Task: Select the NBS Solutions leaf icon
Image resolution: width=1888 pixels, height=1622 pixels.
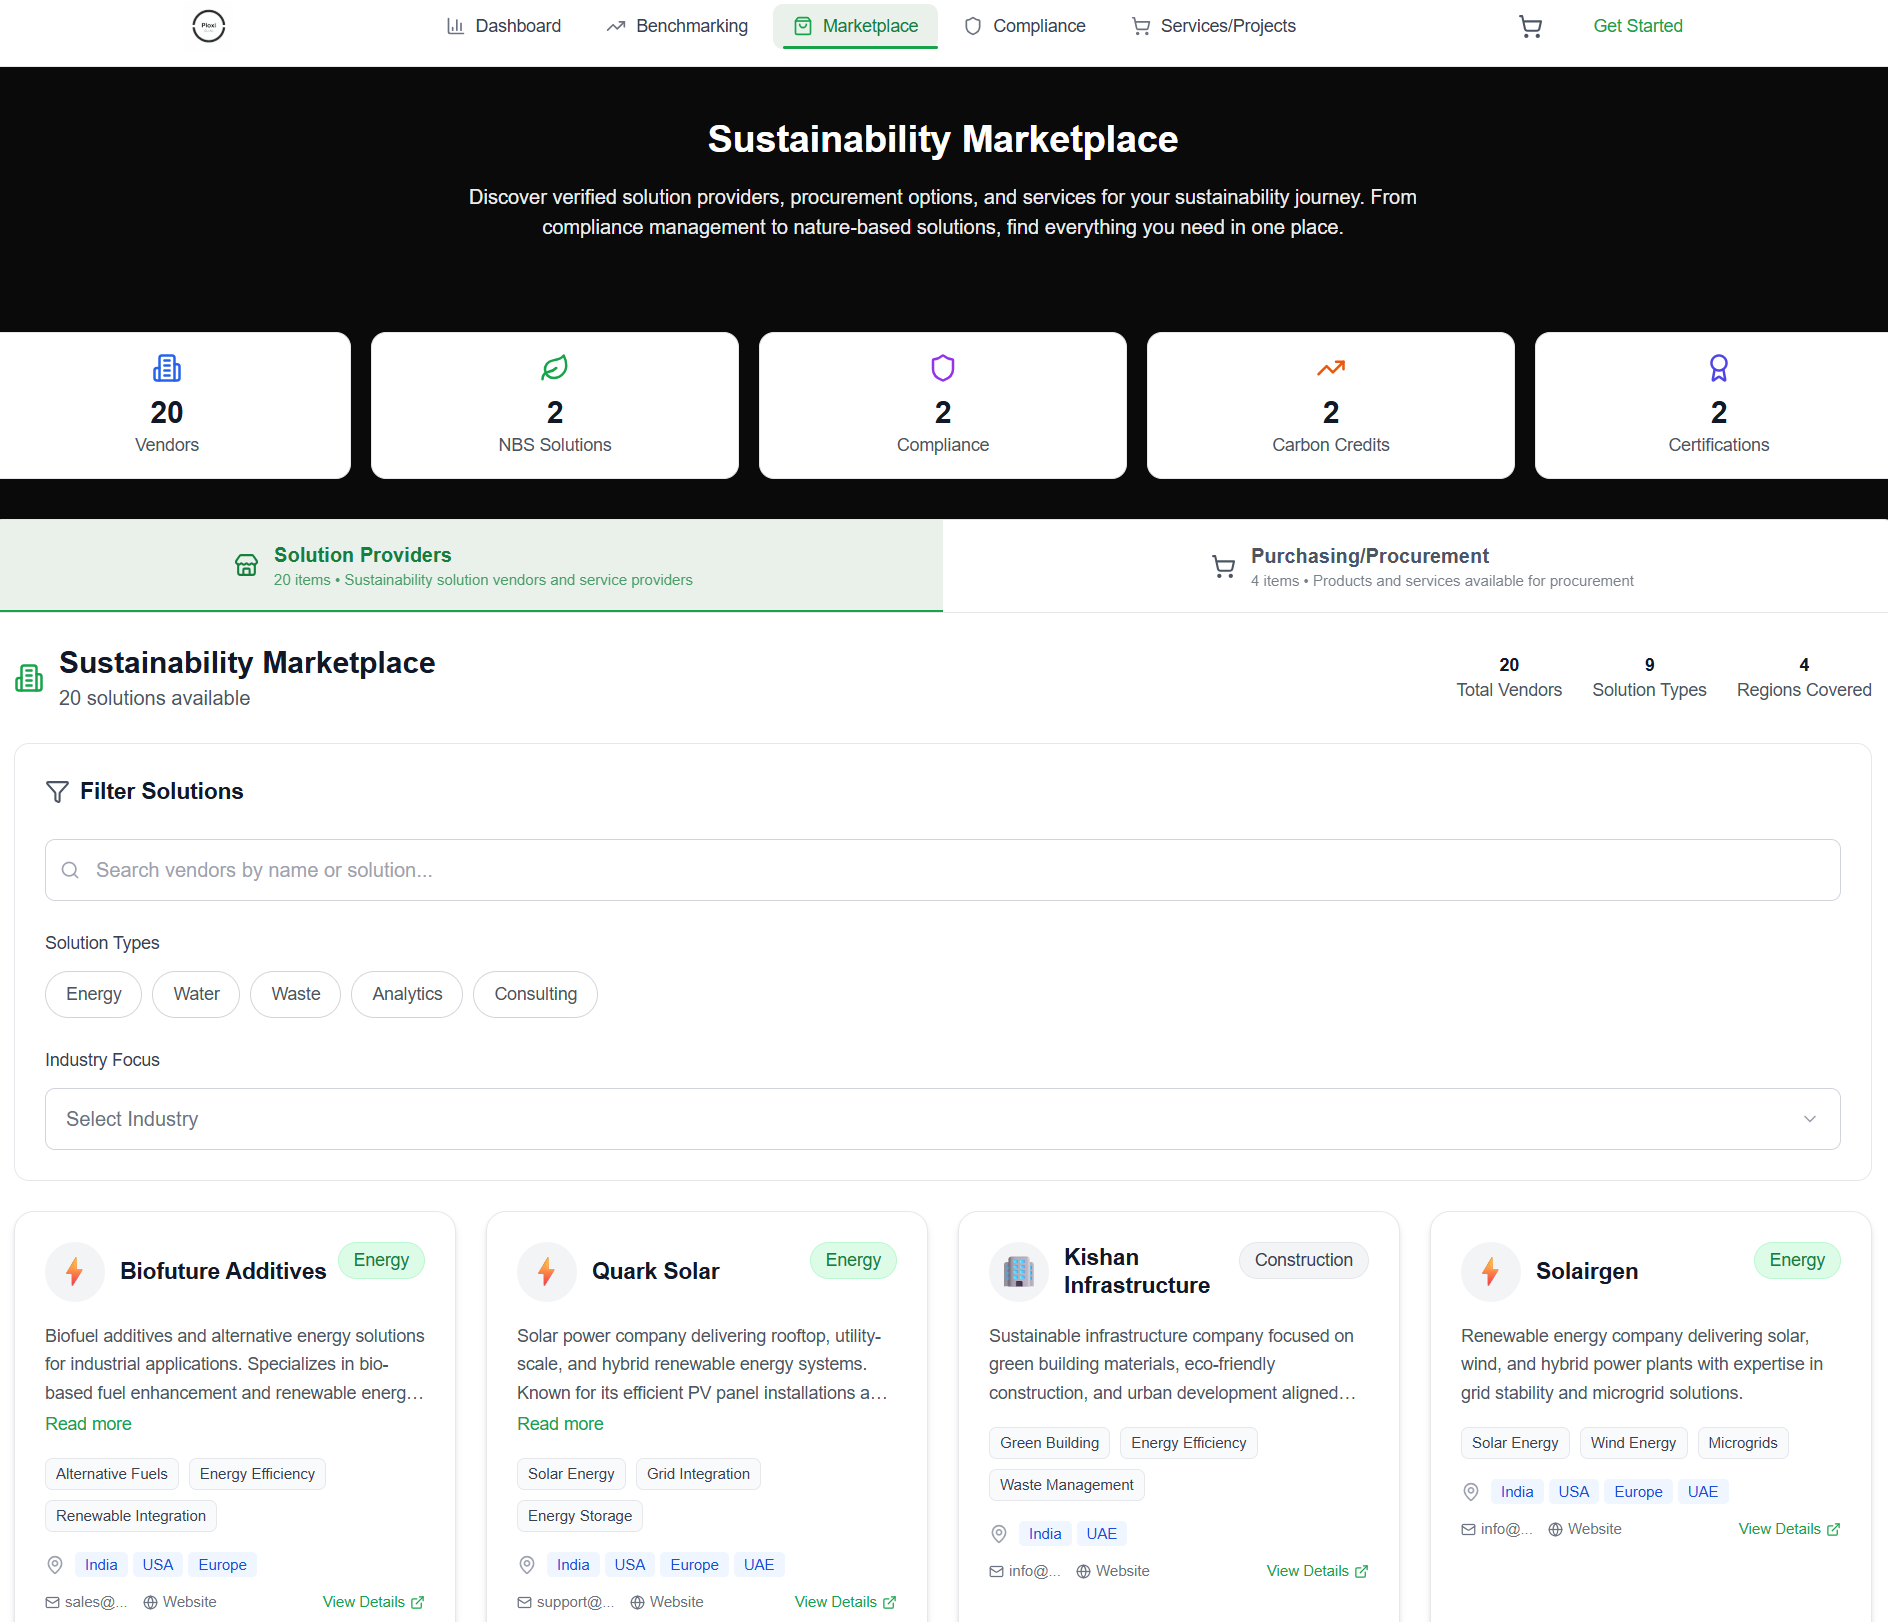Action: 554,368
